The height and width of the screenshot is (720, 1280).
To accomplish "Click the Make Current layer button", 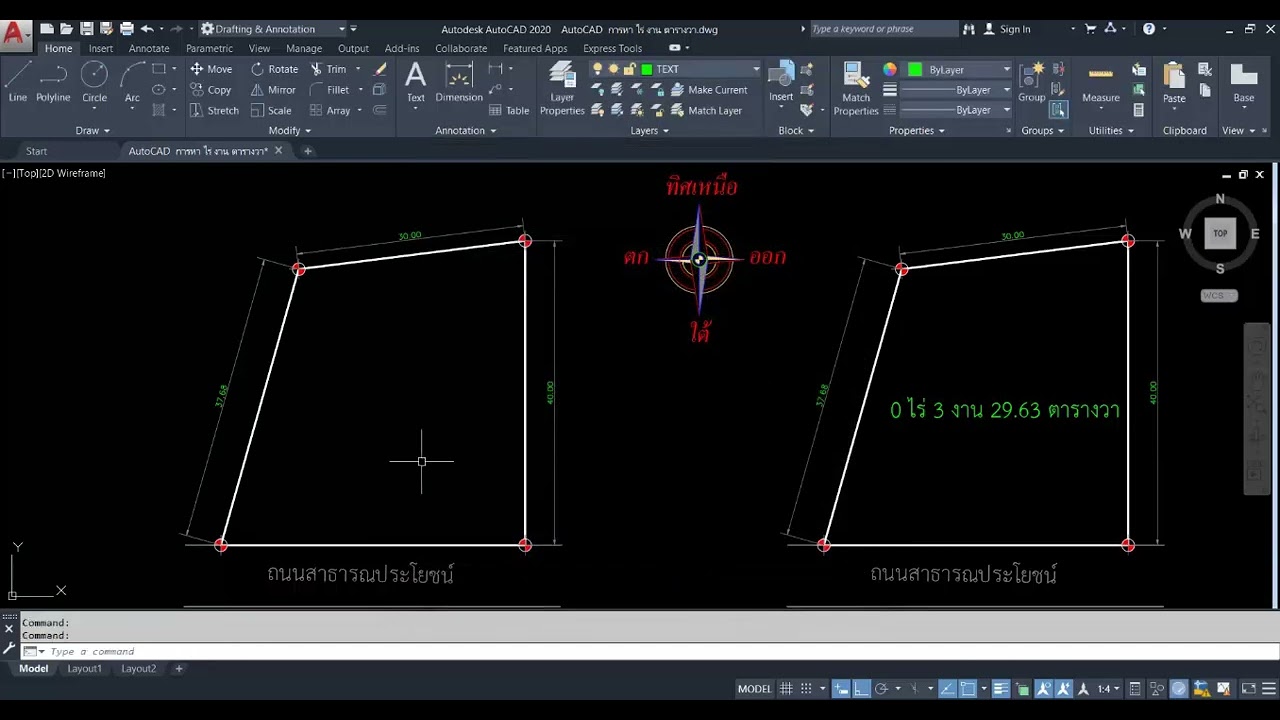I will point(709,90).
